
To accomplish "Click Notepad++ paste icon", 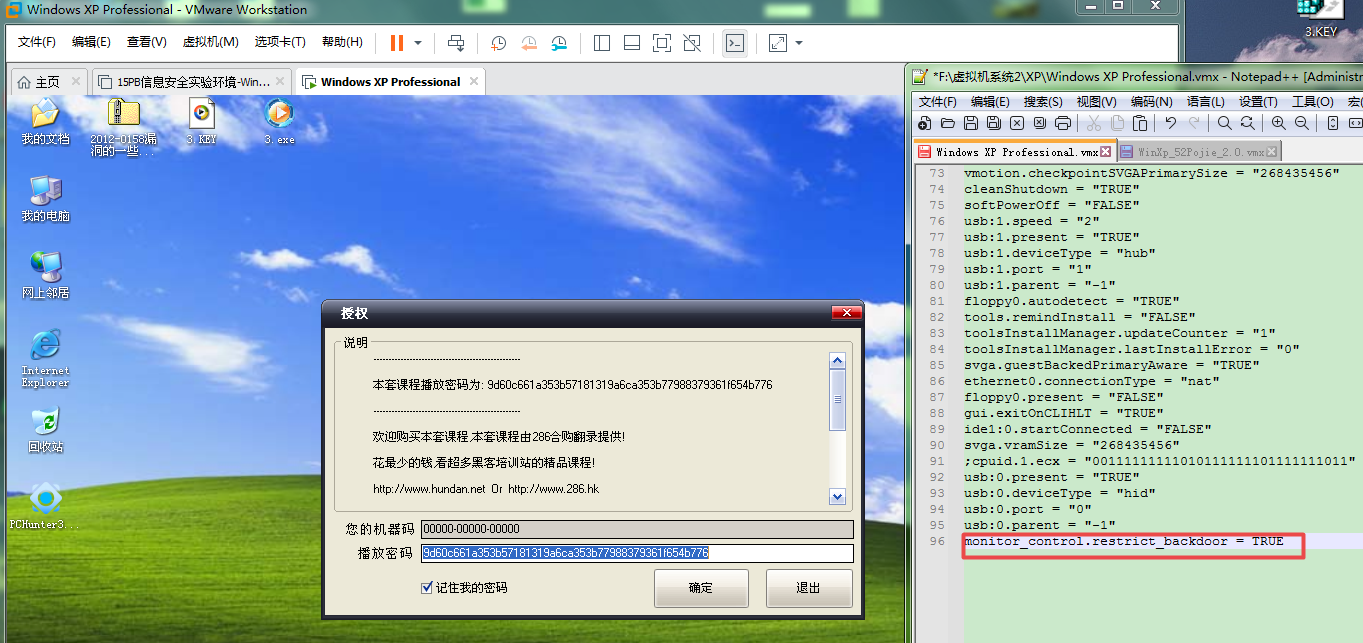I will [x=1140, y=123].
